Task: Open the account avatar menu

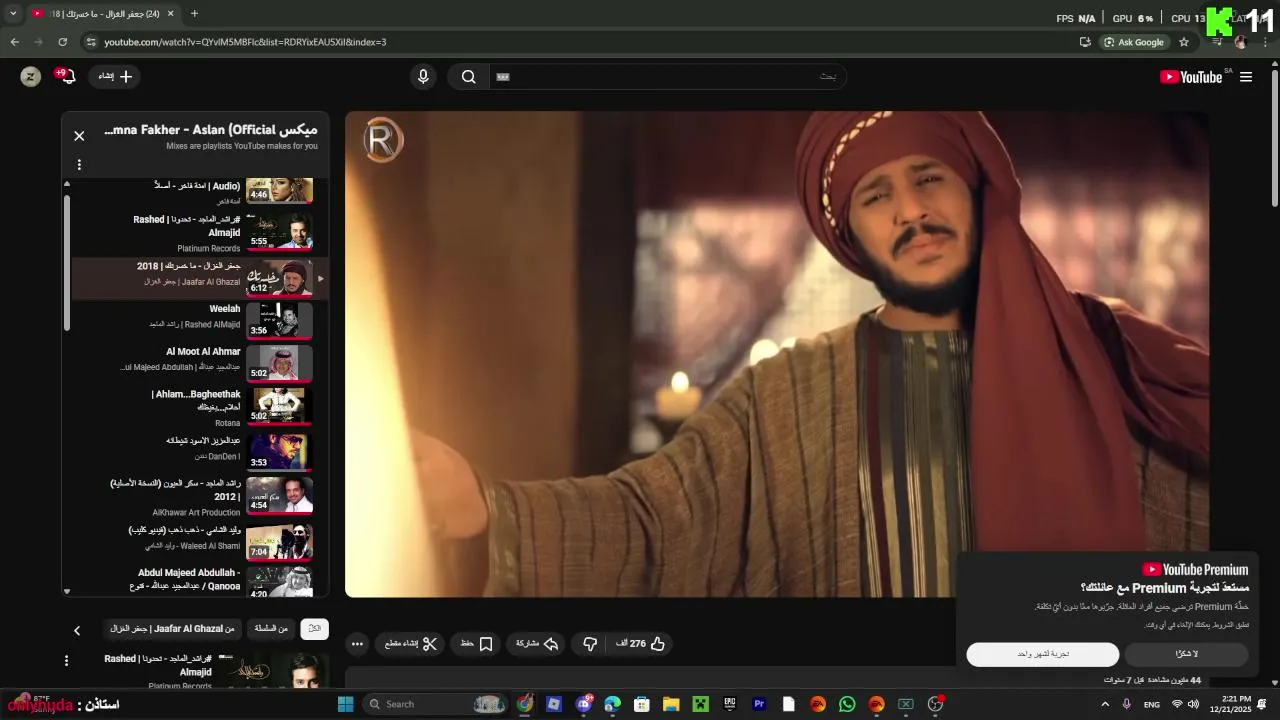Action: (x=31, y=77)
